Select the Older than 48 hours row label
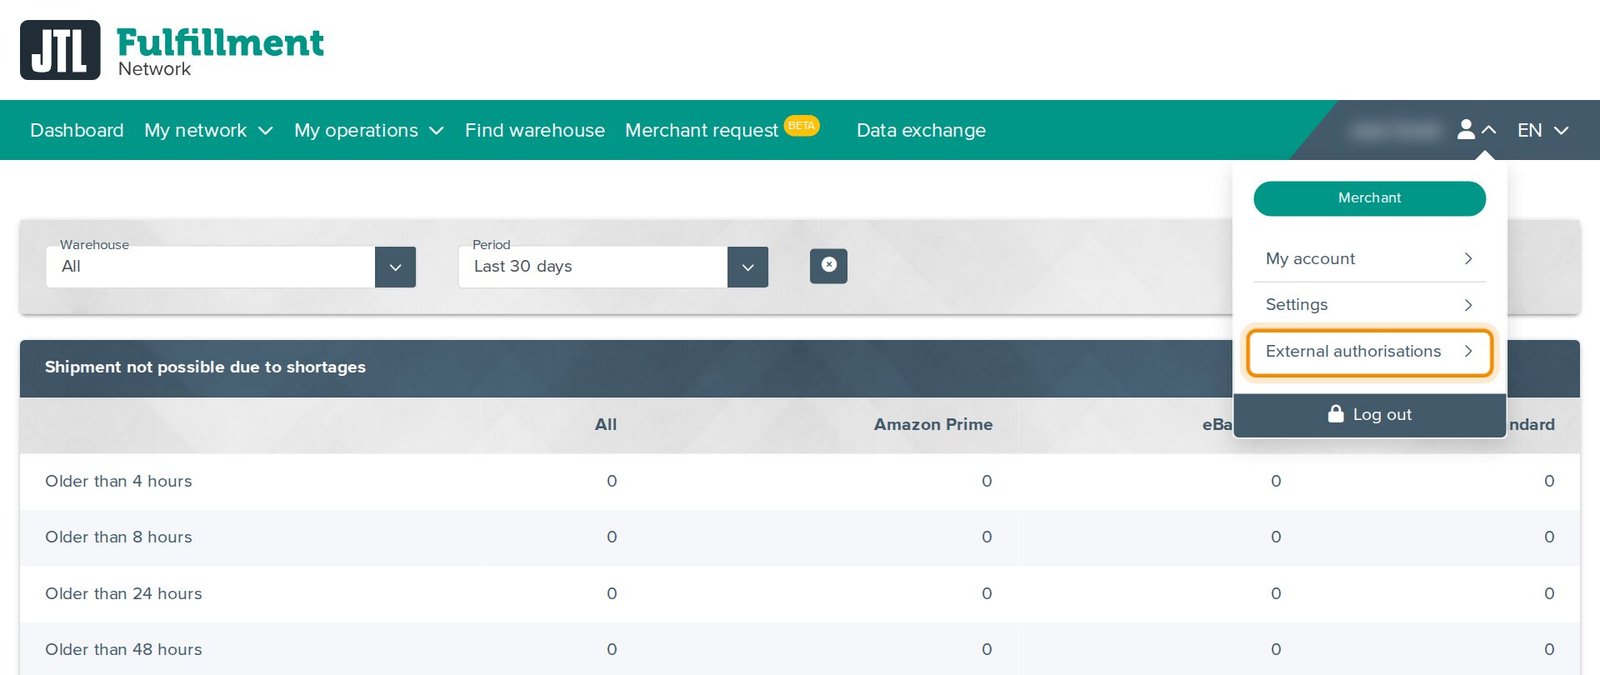Screen dimensions: 1600x675 coord(124,650)
